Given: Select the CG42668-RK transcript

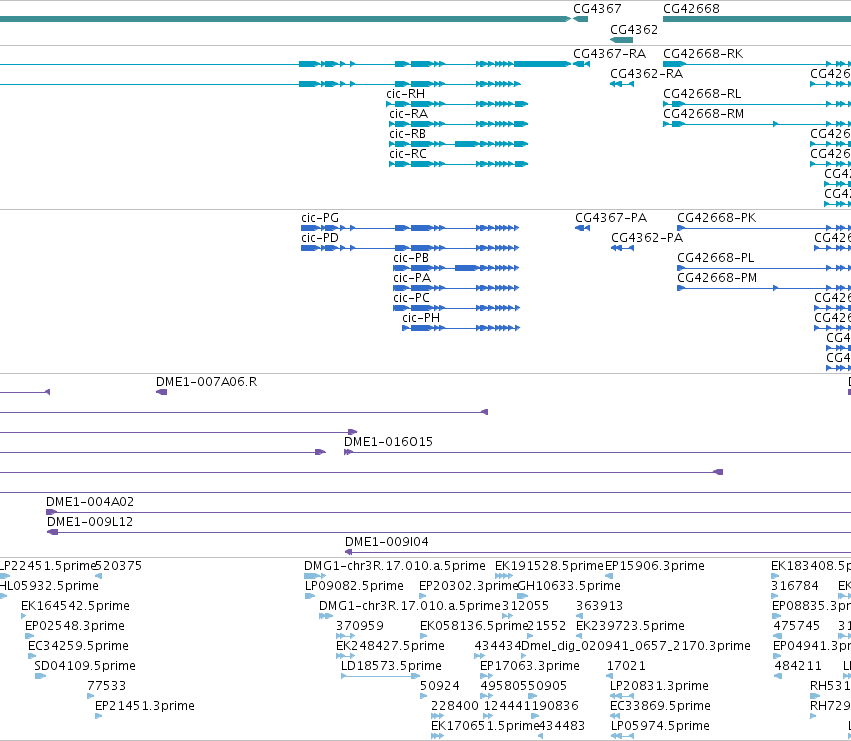Looking at the screenshot, I should point(757,64).
